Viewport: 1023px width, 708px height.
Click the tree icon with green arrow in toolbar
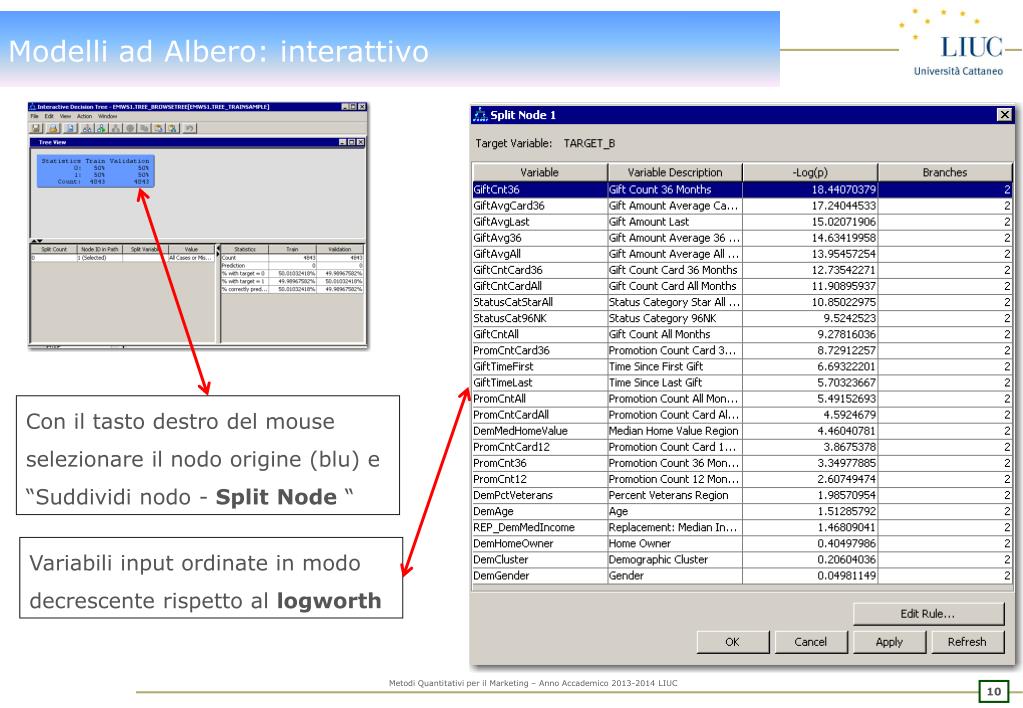click(102, 128)
